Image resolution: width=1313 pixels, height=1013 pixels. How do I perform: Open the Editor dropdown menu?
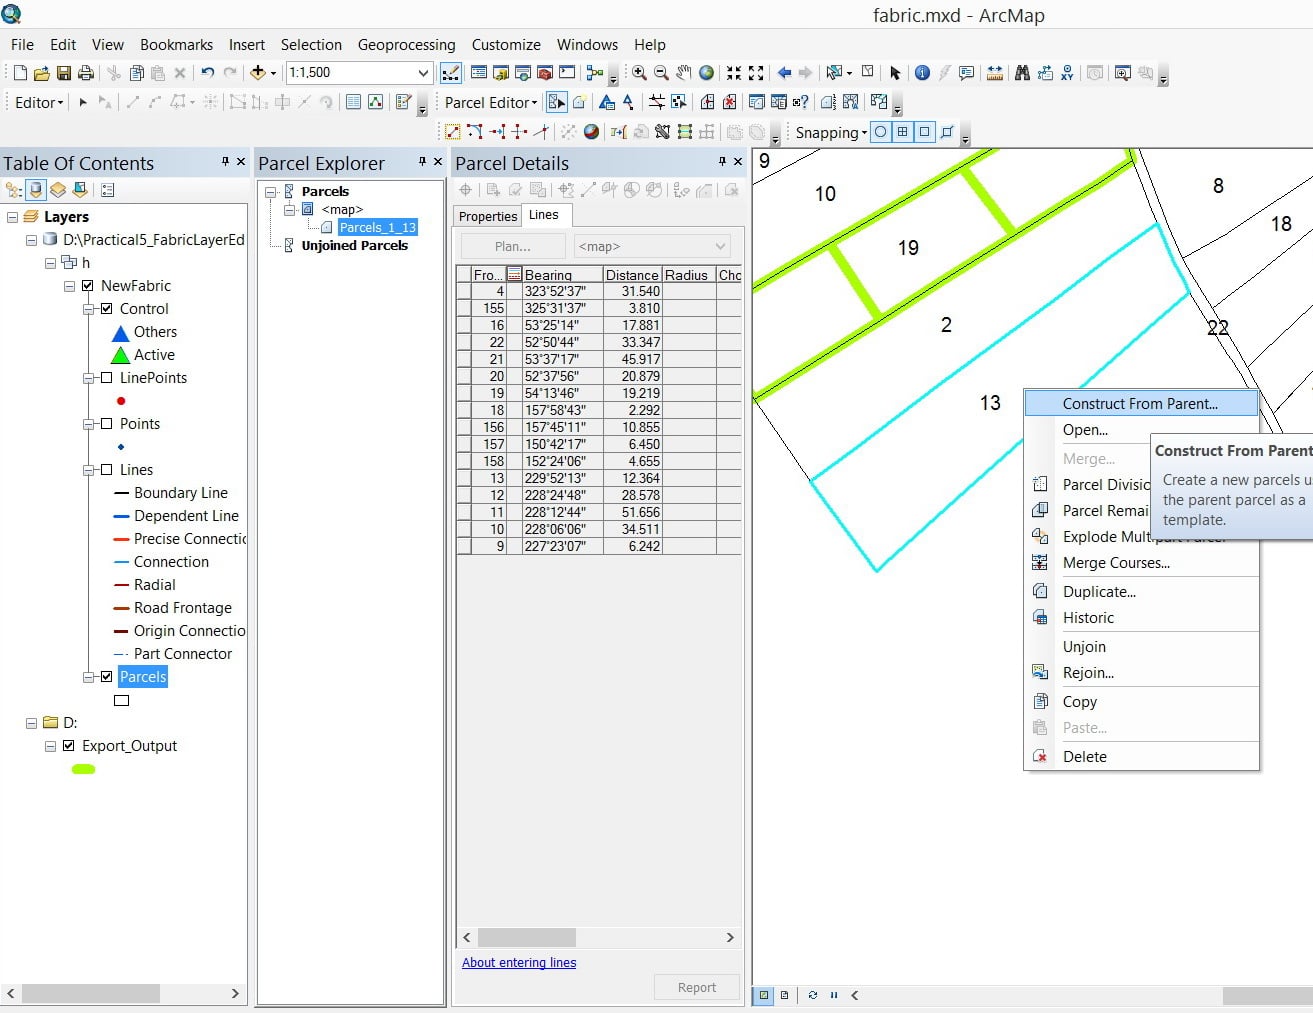(x=39, y=102)
